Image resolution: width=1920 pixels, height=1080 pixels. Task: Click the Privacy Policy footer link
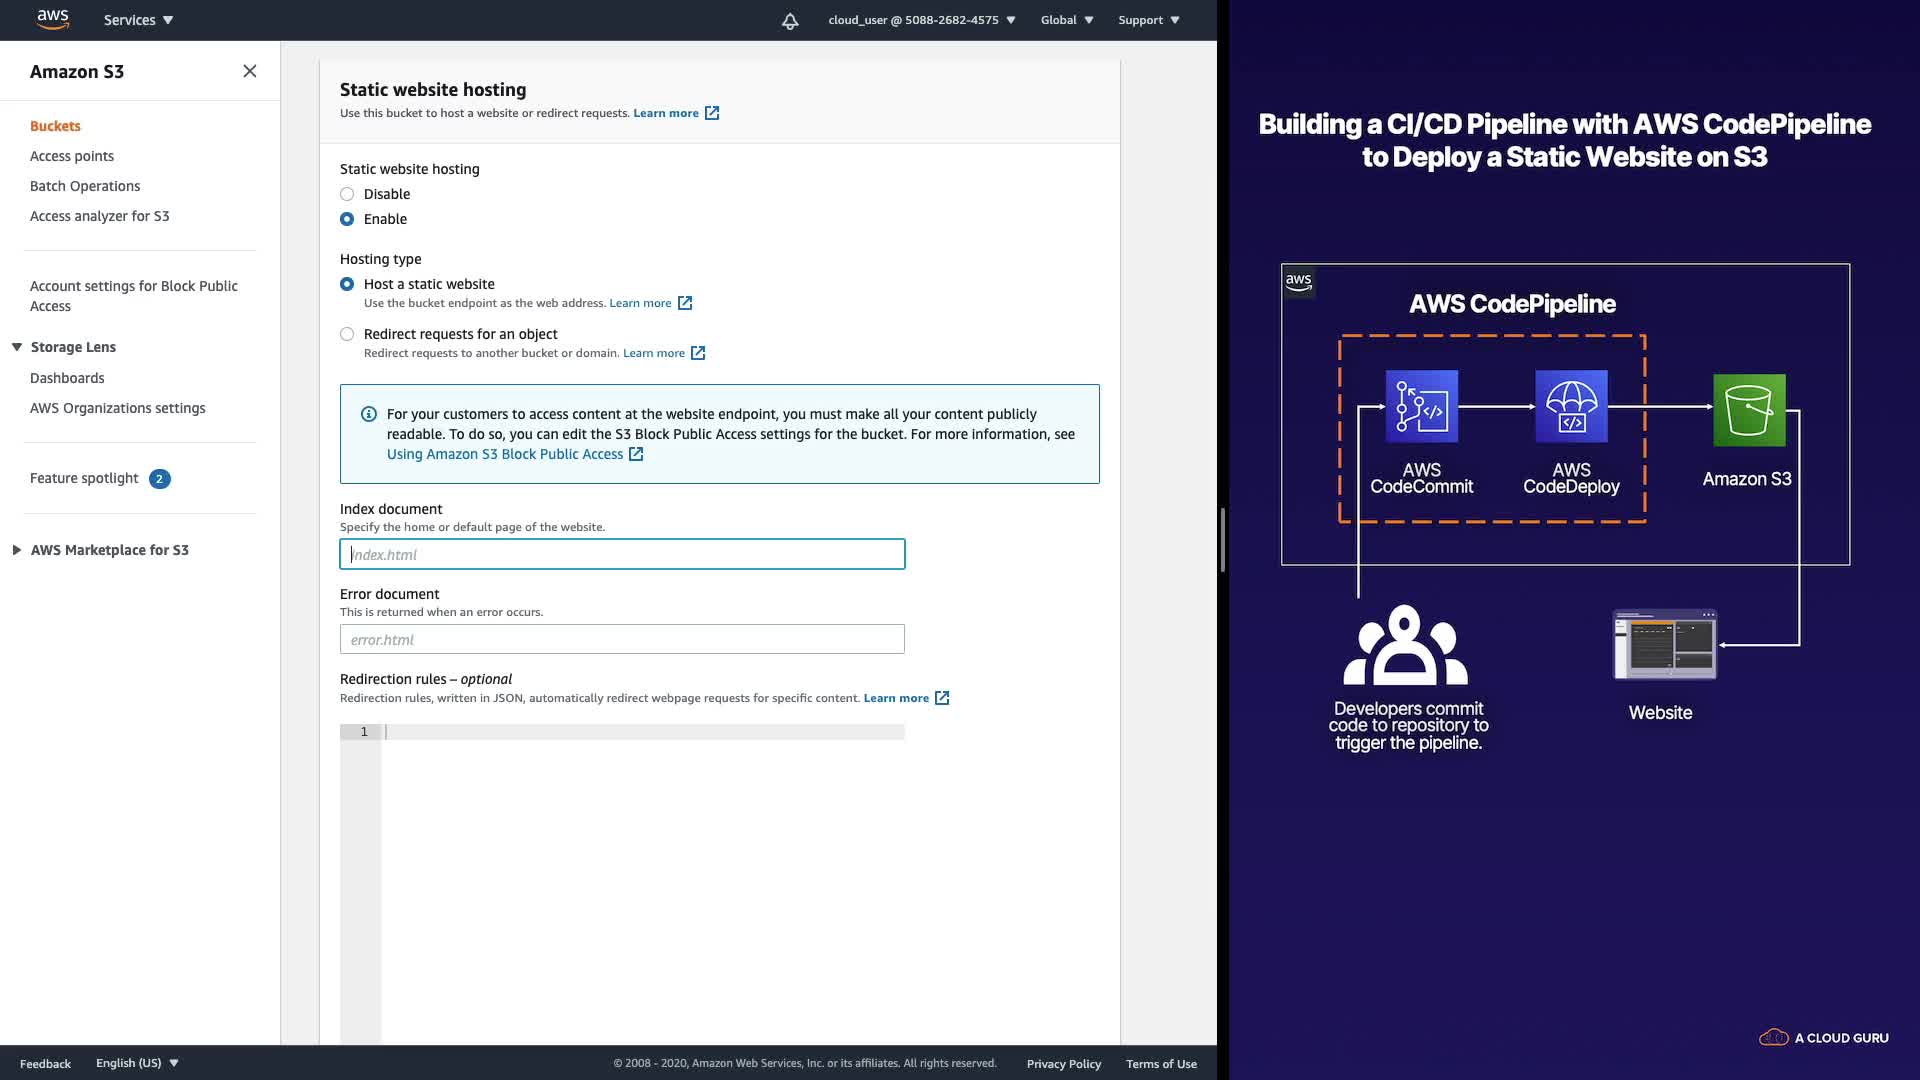point(1063,1063)
